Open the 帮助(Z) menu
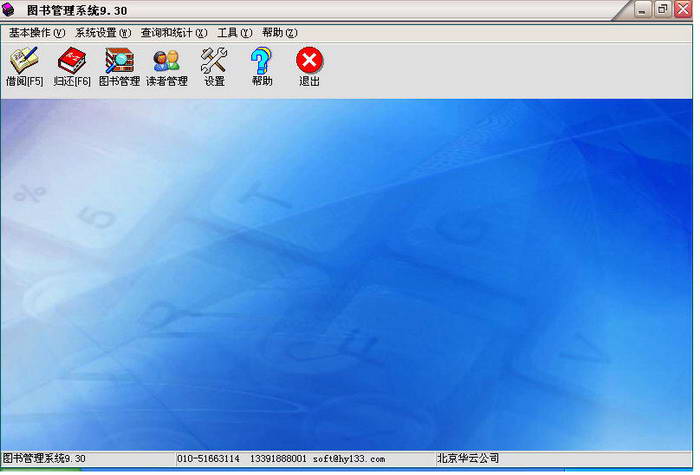The height and width of the screenshot is (475, 700). [x=279, y=33]
